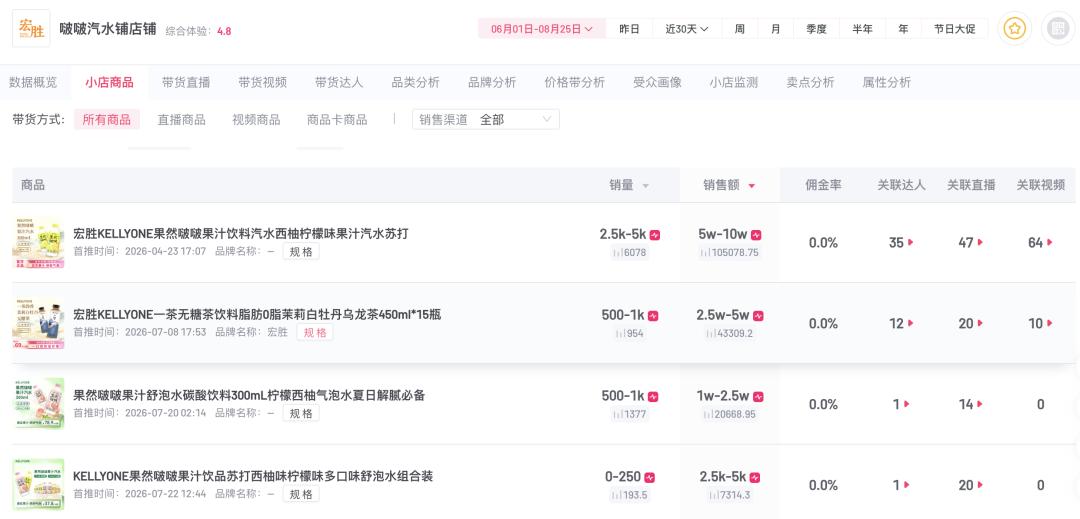The width and height of the screenshot is (1080, 519).
Task: Open the 销售渠道 全部 dropdown
Action: click(x=486, y=119)
